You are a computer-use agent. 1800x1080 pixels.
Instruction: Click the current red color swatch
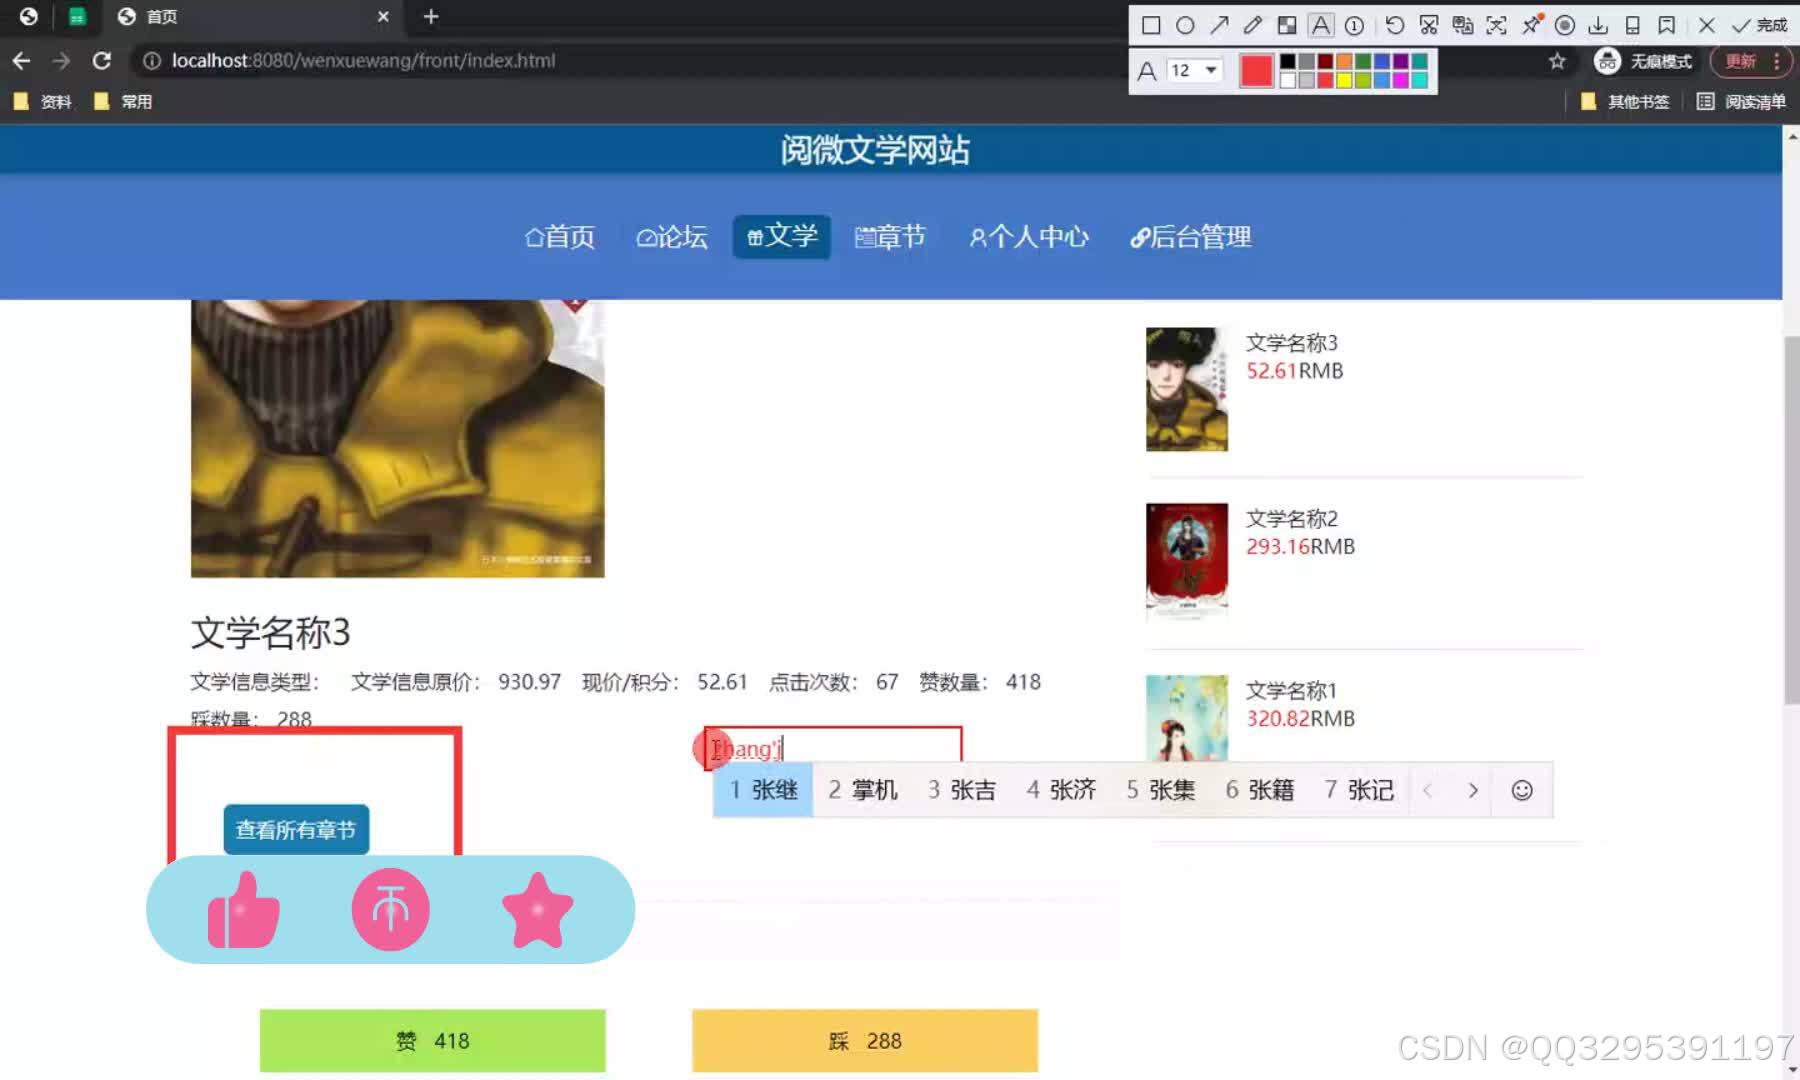tap(1256, 70)
